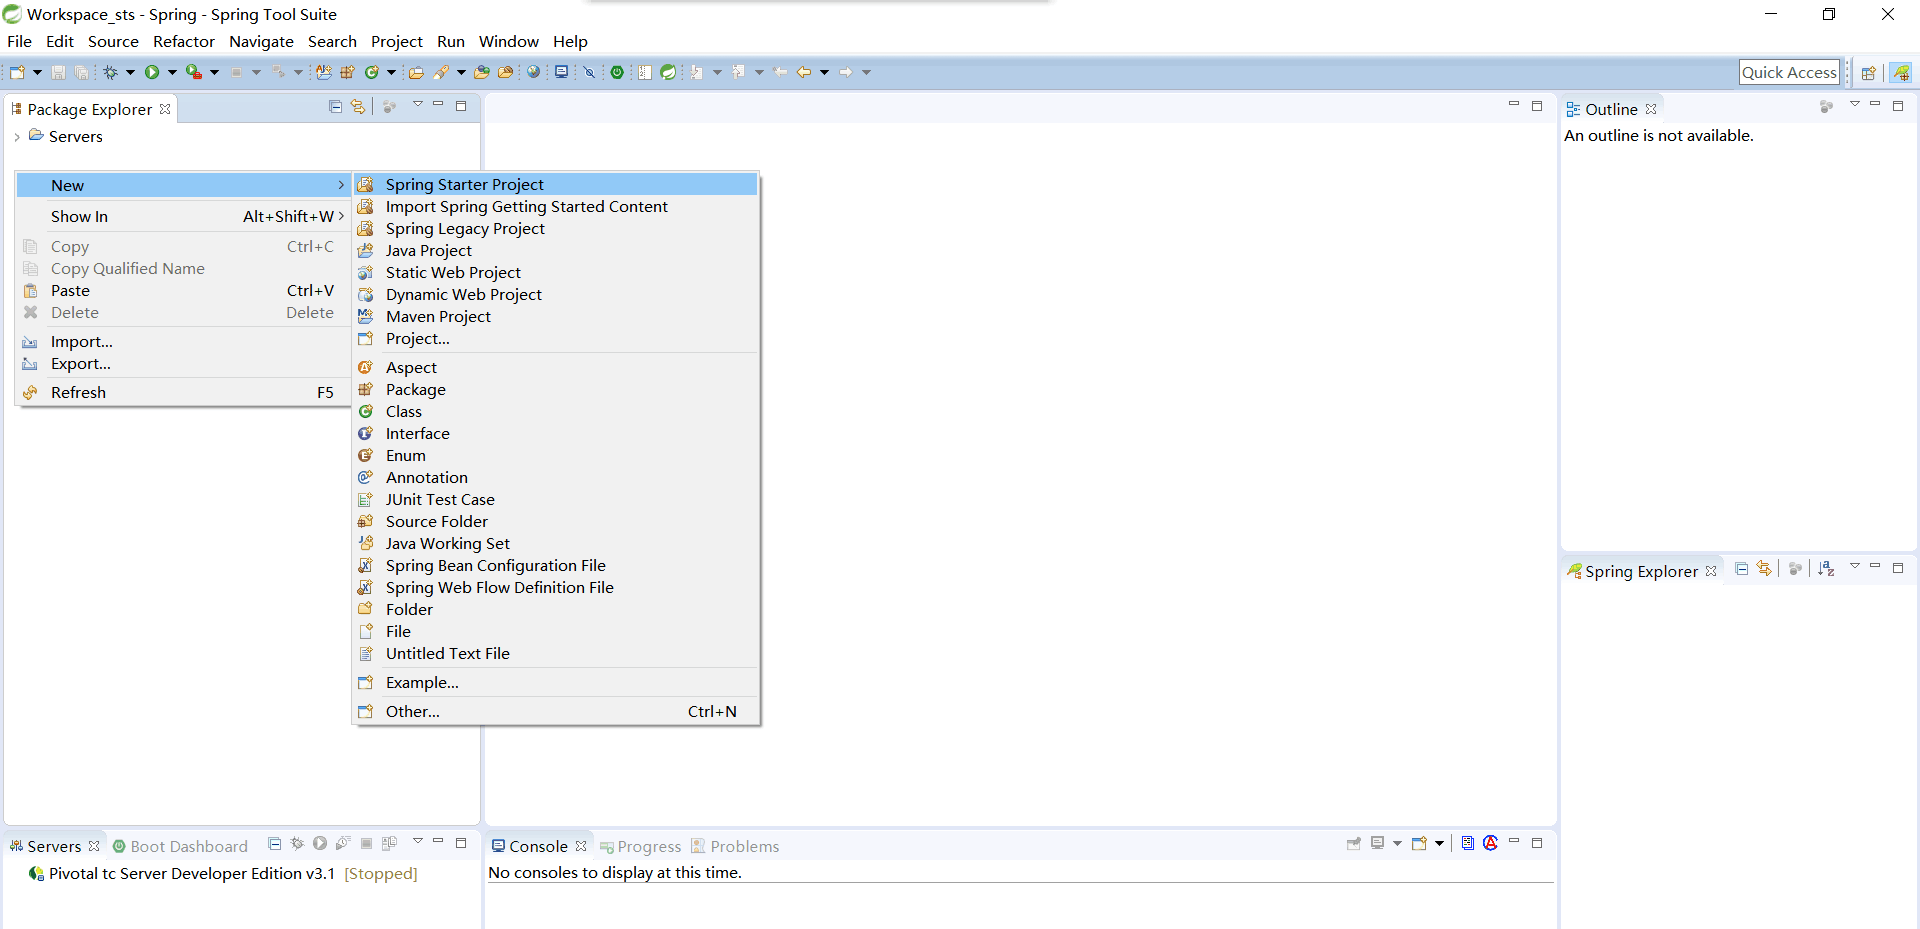Collapse all in Spring Explorer

coord(1741,568)
